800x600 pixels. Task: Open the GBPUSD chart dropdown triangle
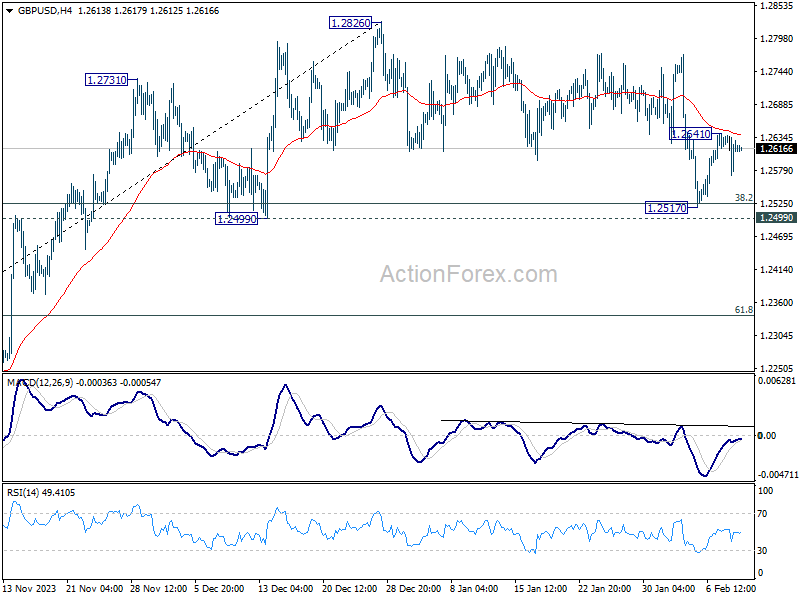(10, 11)
